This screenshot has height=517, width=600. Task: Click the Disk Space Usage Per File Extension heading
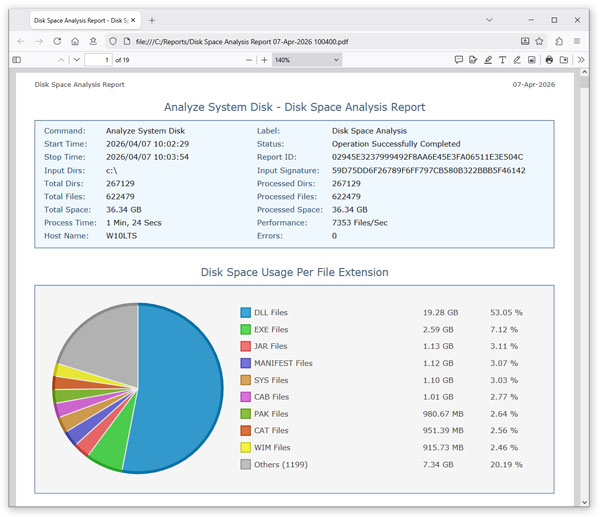click(x=294, y=272)
